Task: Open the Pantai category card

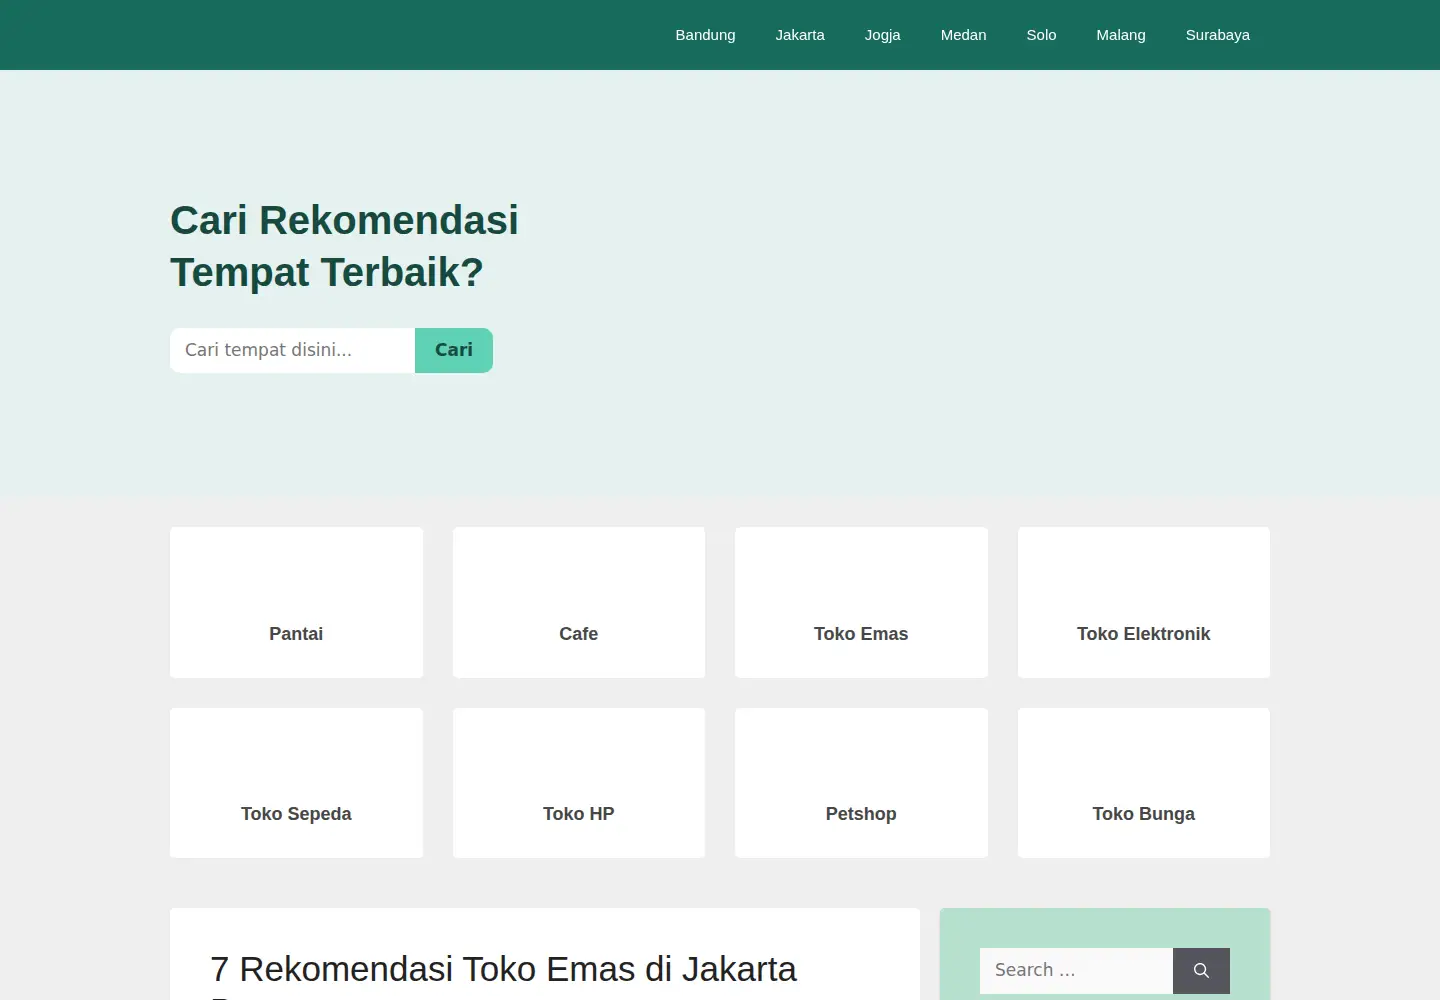Action: coord(296,602)
